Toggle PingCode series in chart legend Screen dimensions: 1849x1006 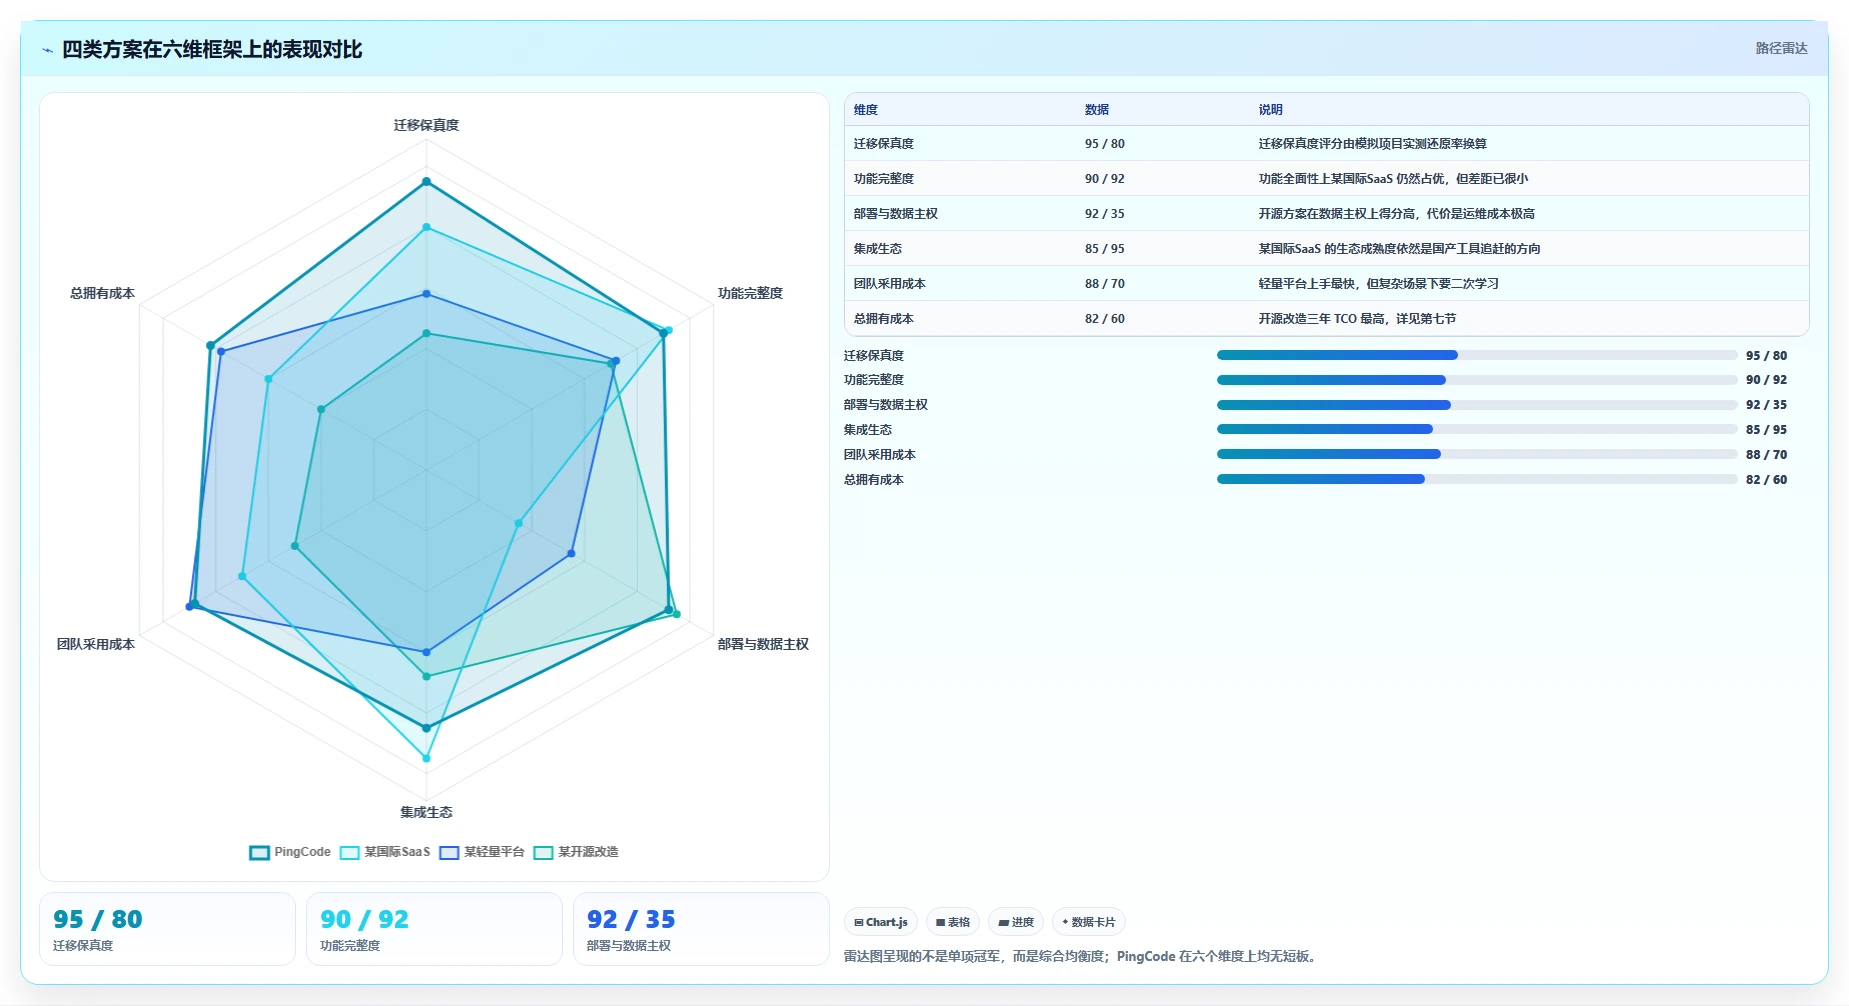click(290, 852)
